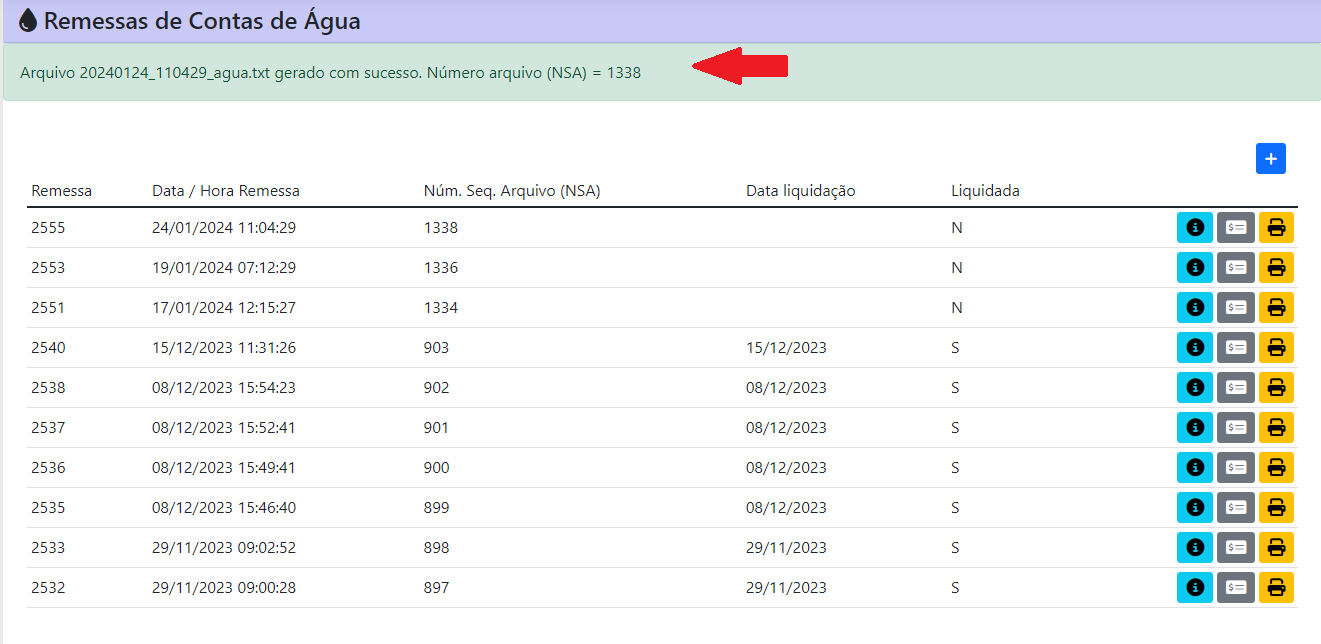Click the Remessa column header
Image resolution: width=1321 pixels, height=644 pixels.
[x=62, y=191]
